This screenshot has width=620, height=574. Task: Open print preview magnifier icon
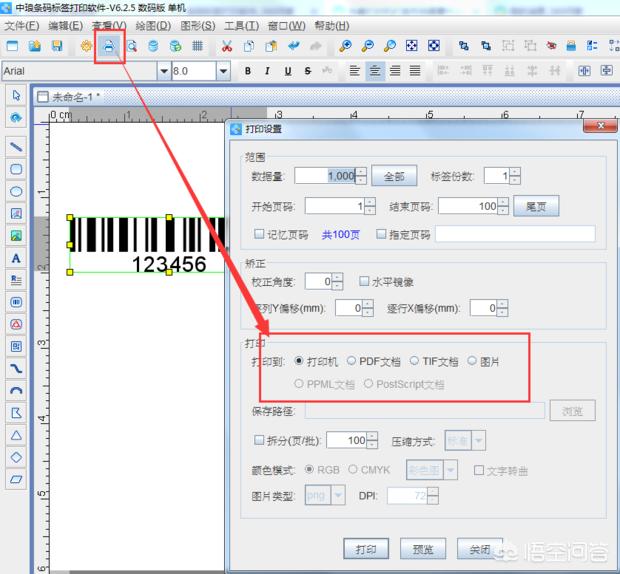point(132,46)
